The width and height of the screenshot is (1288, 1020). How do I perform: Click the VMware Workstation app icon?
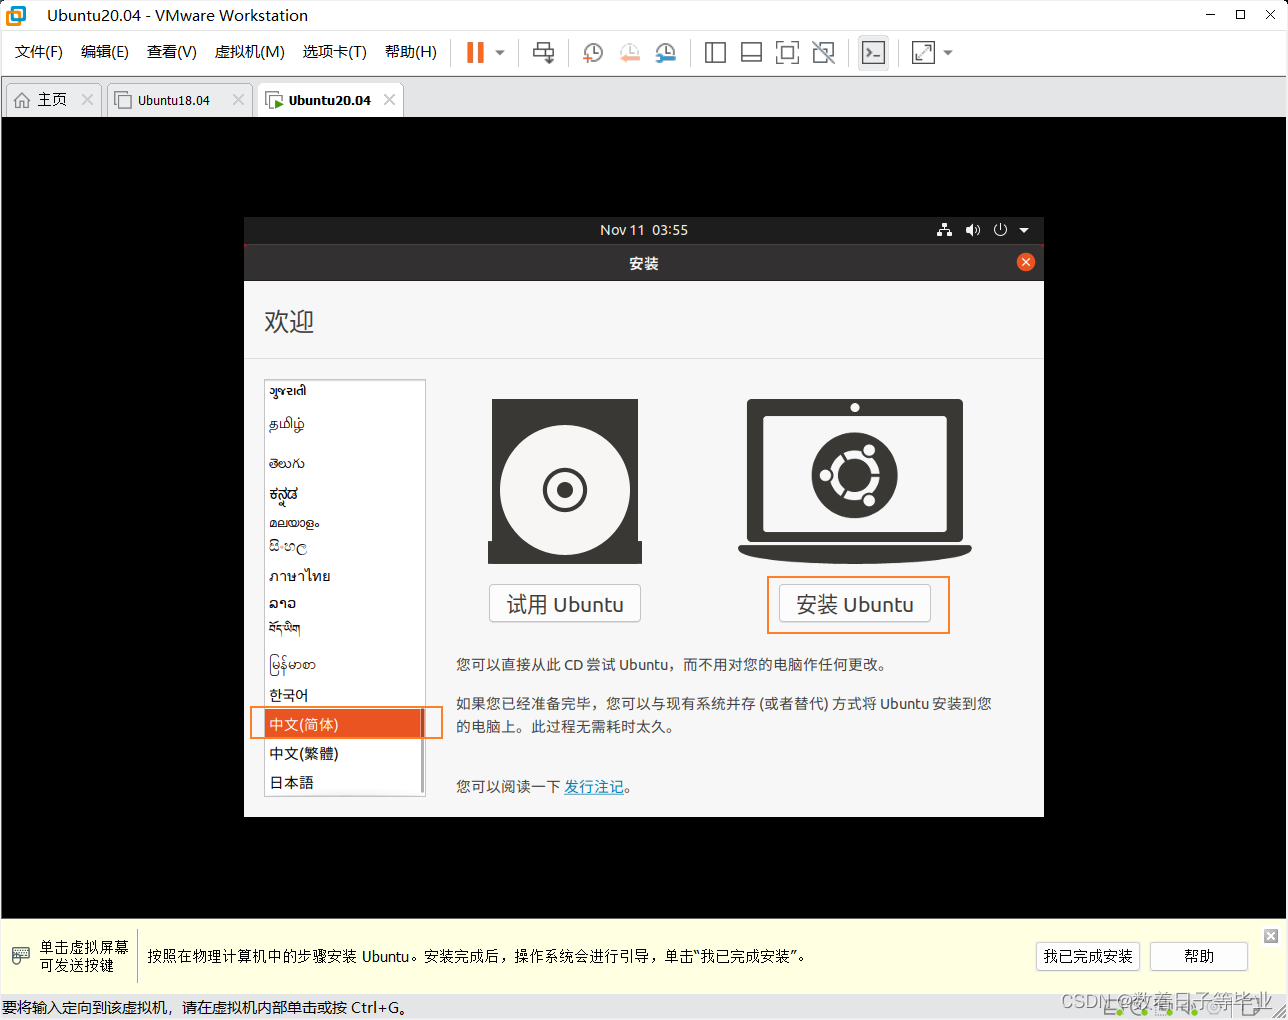tap(16, 15)
